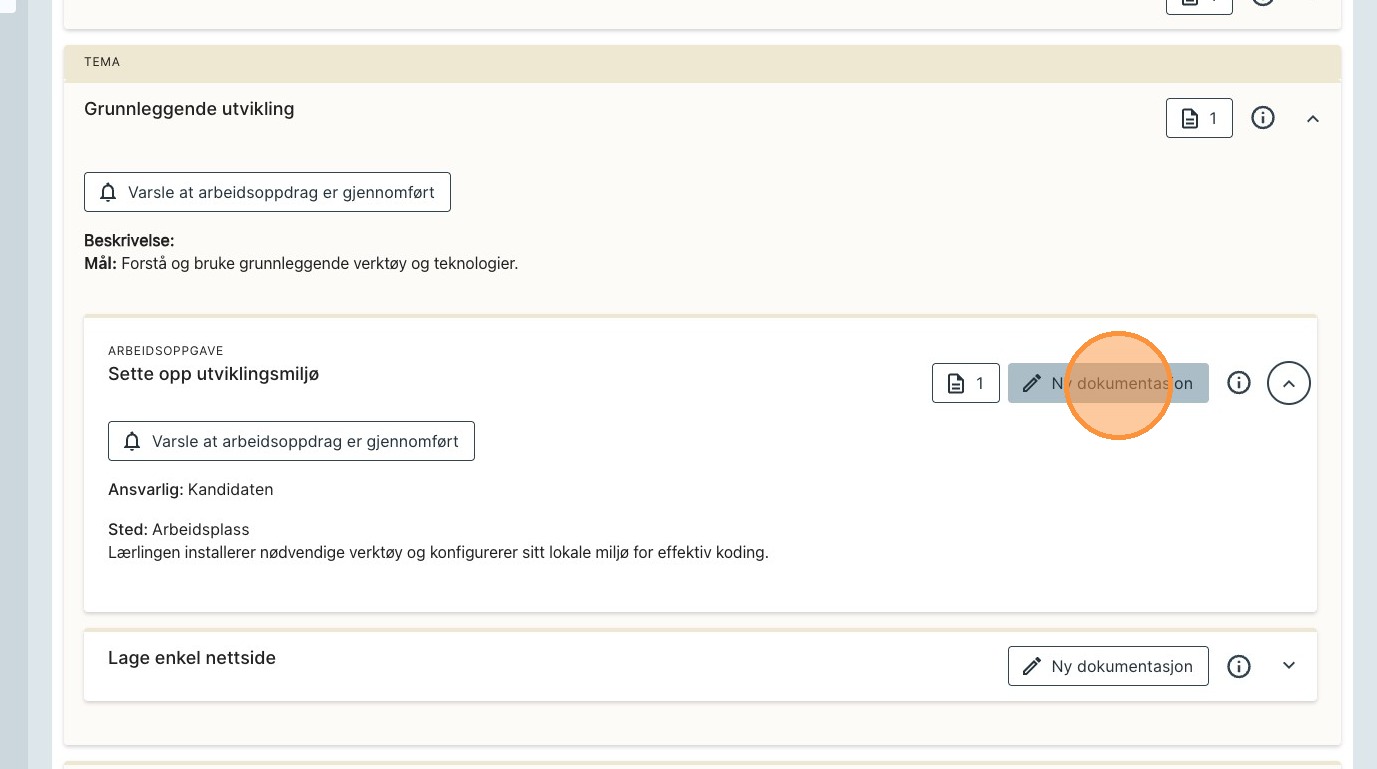Collapse the Grunnleggende utvikling theme

1313,118
